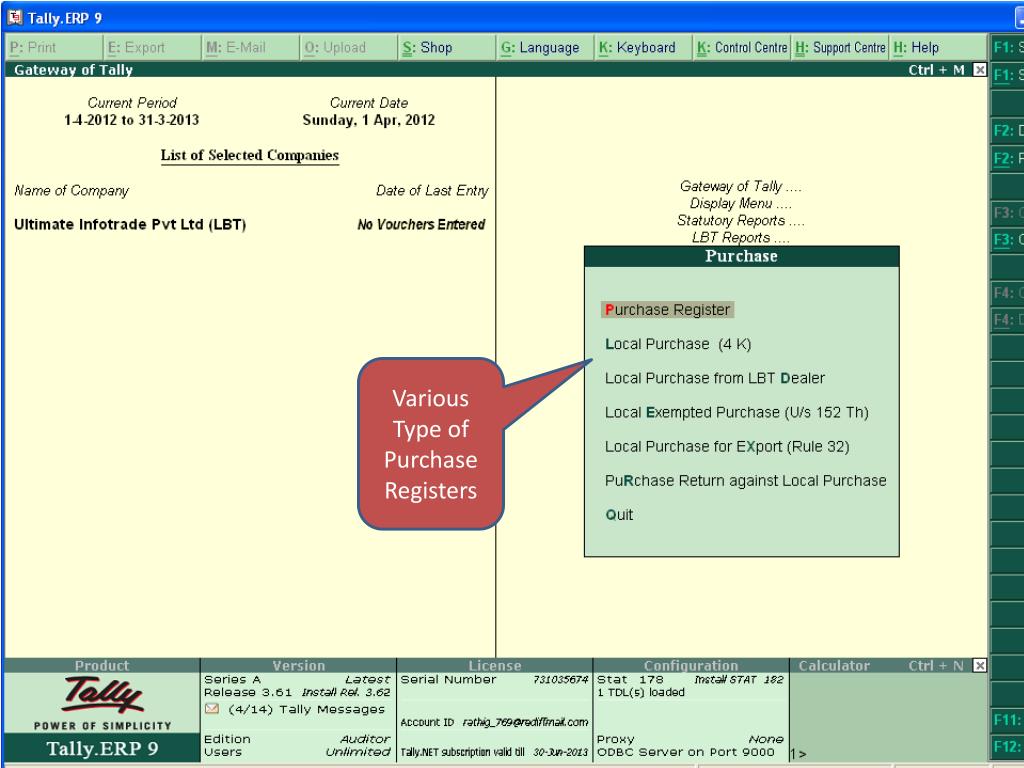Quit the Purchase menu
This screenshot has width=1024, height=768.
tap(619, 515)
